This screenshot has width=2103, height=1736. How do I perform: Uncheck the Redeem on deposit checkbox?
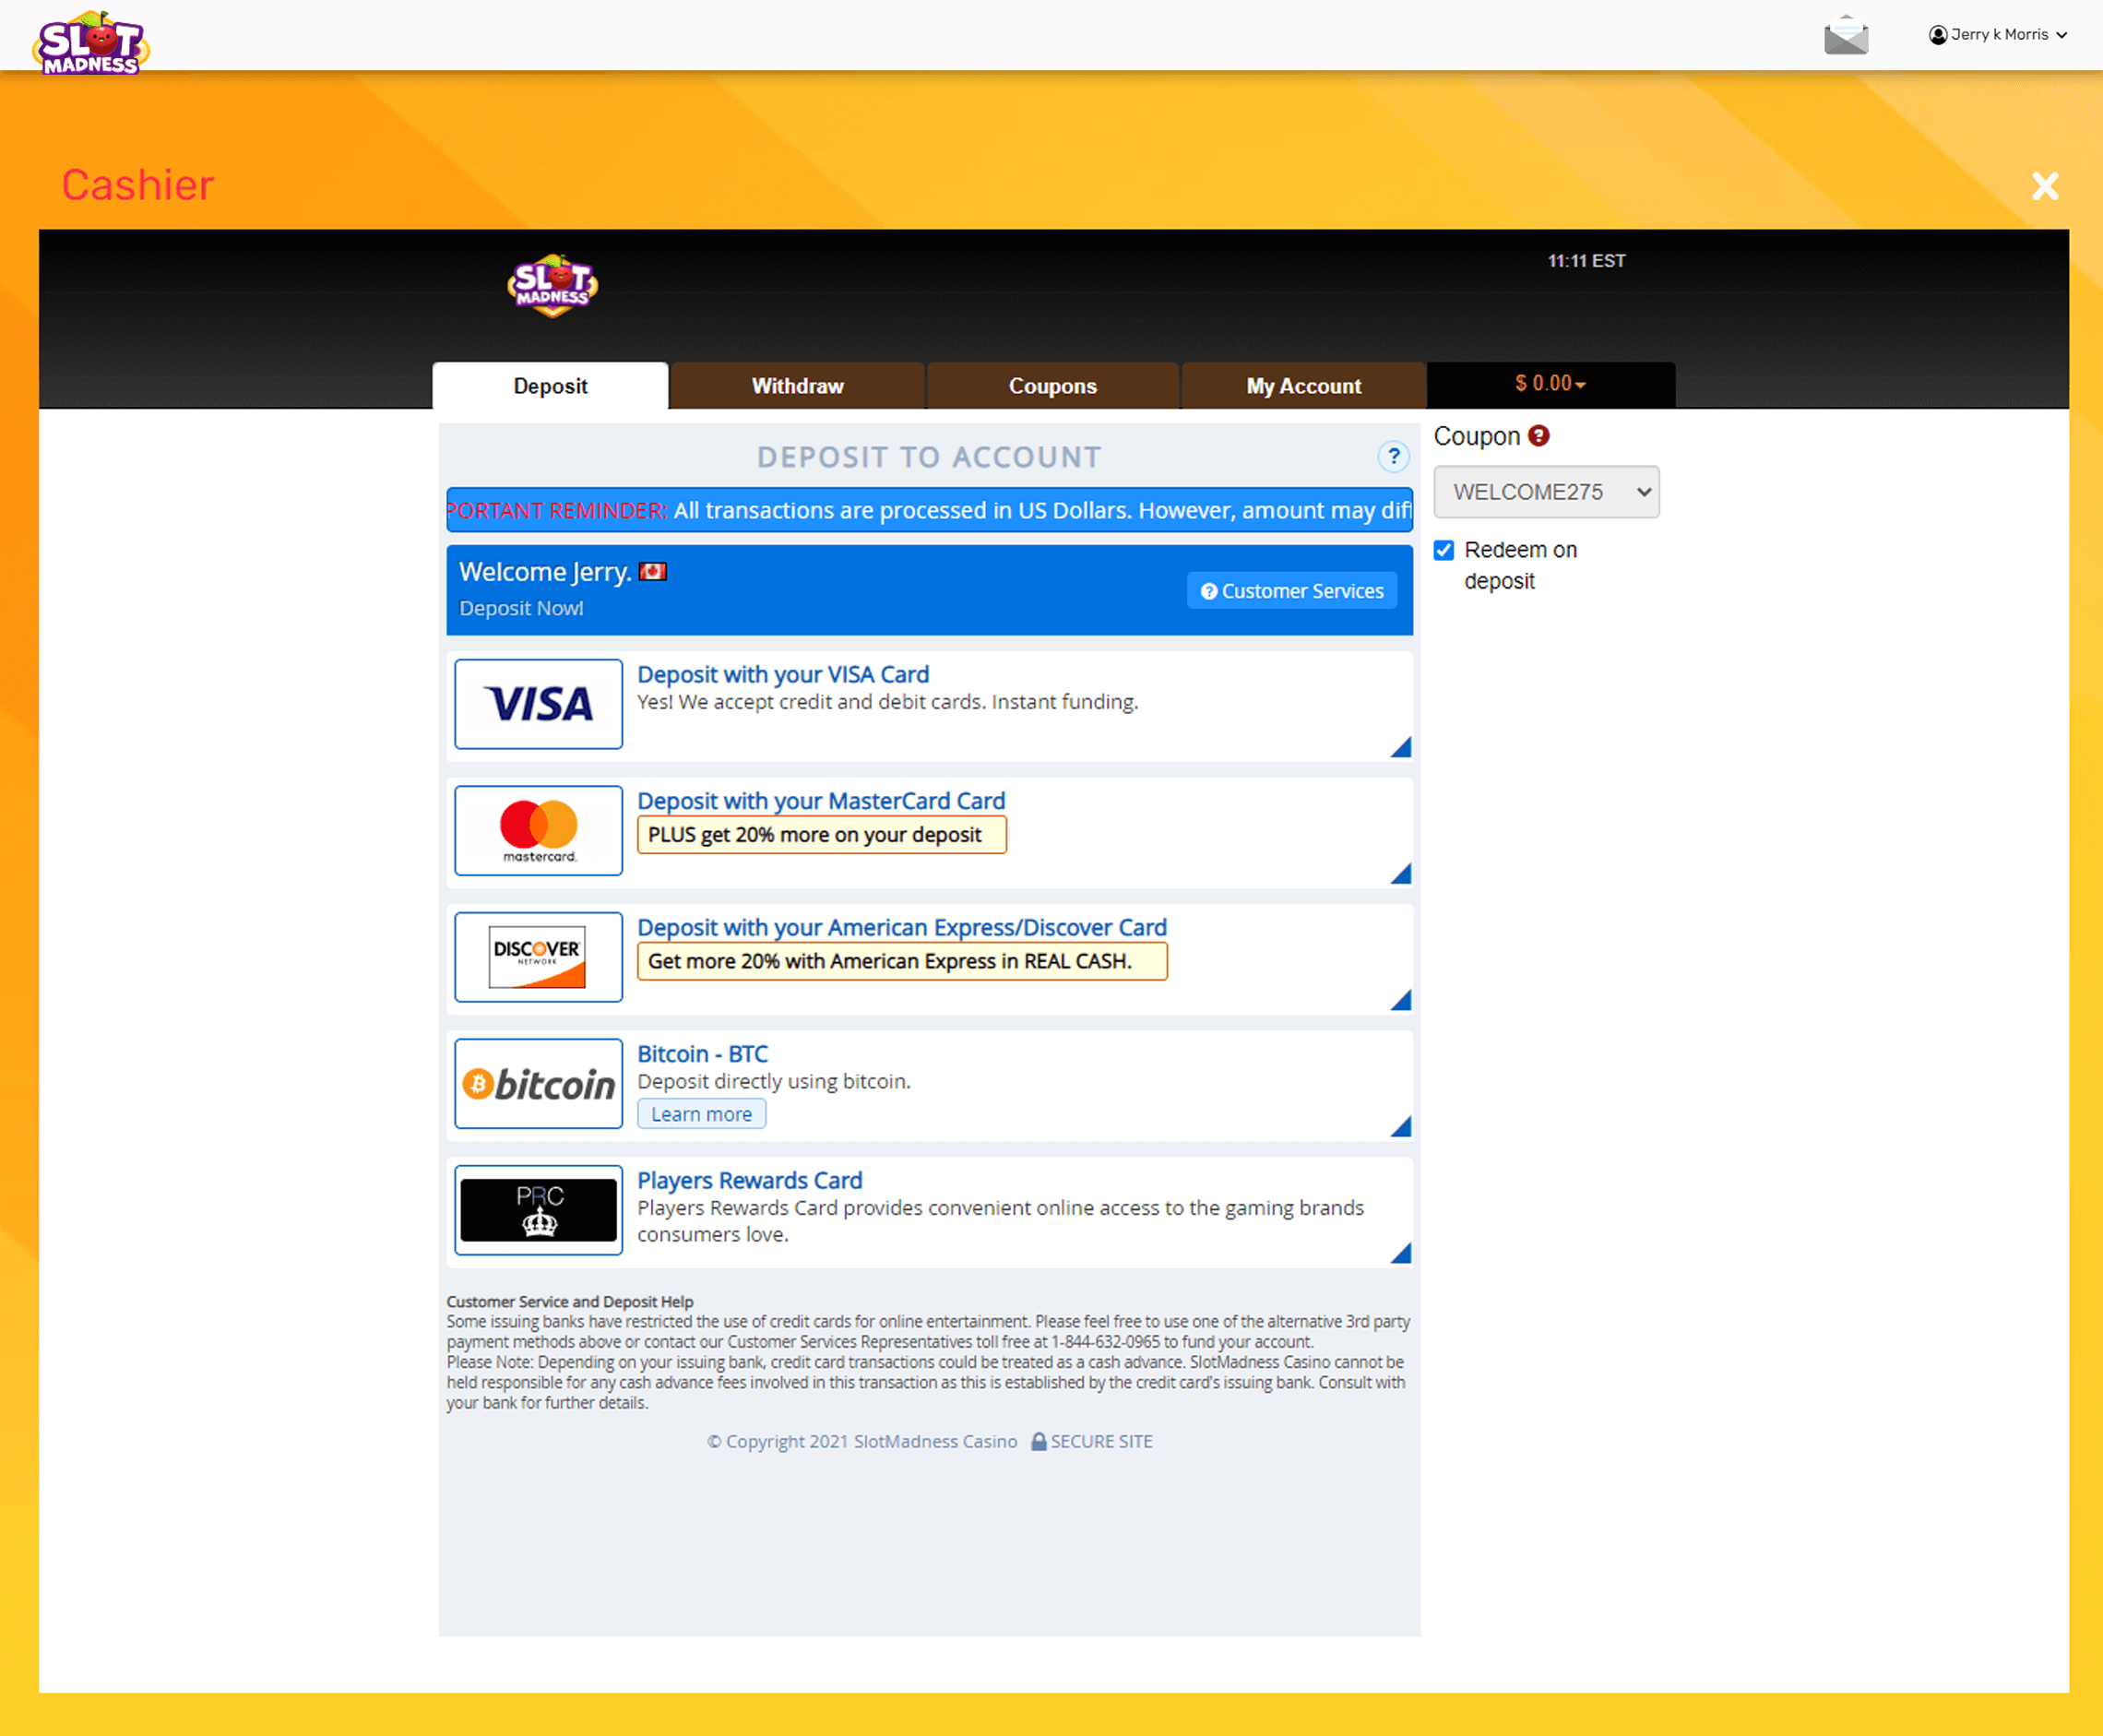1443,550
